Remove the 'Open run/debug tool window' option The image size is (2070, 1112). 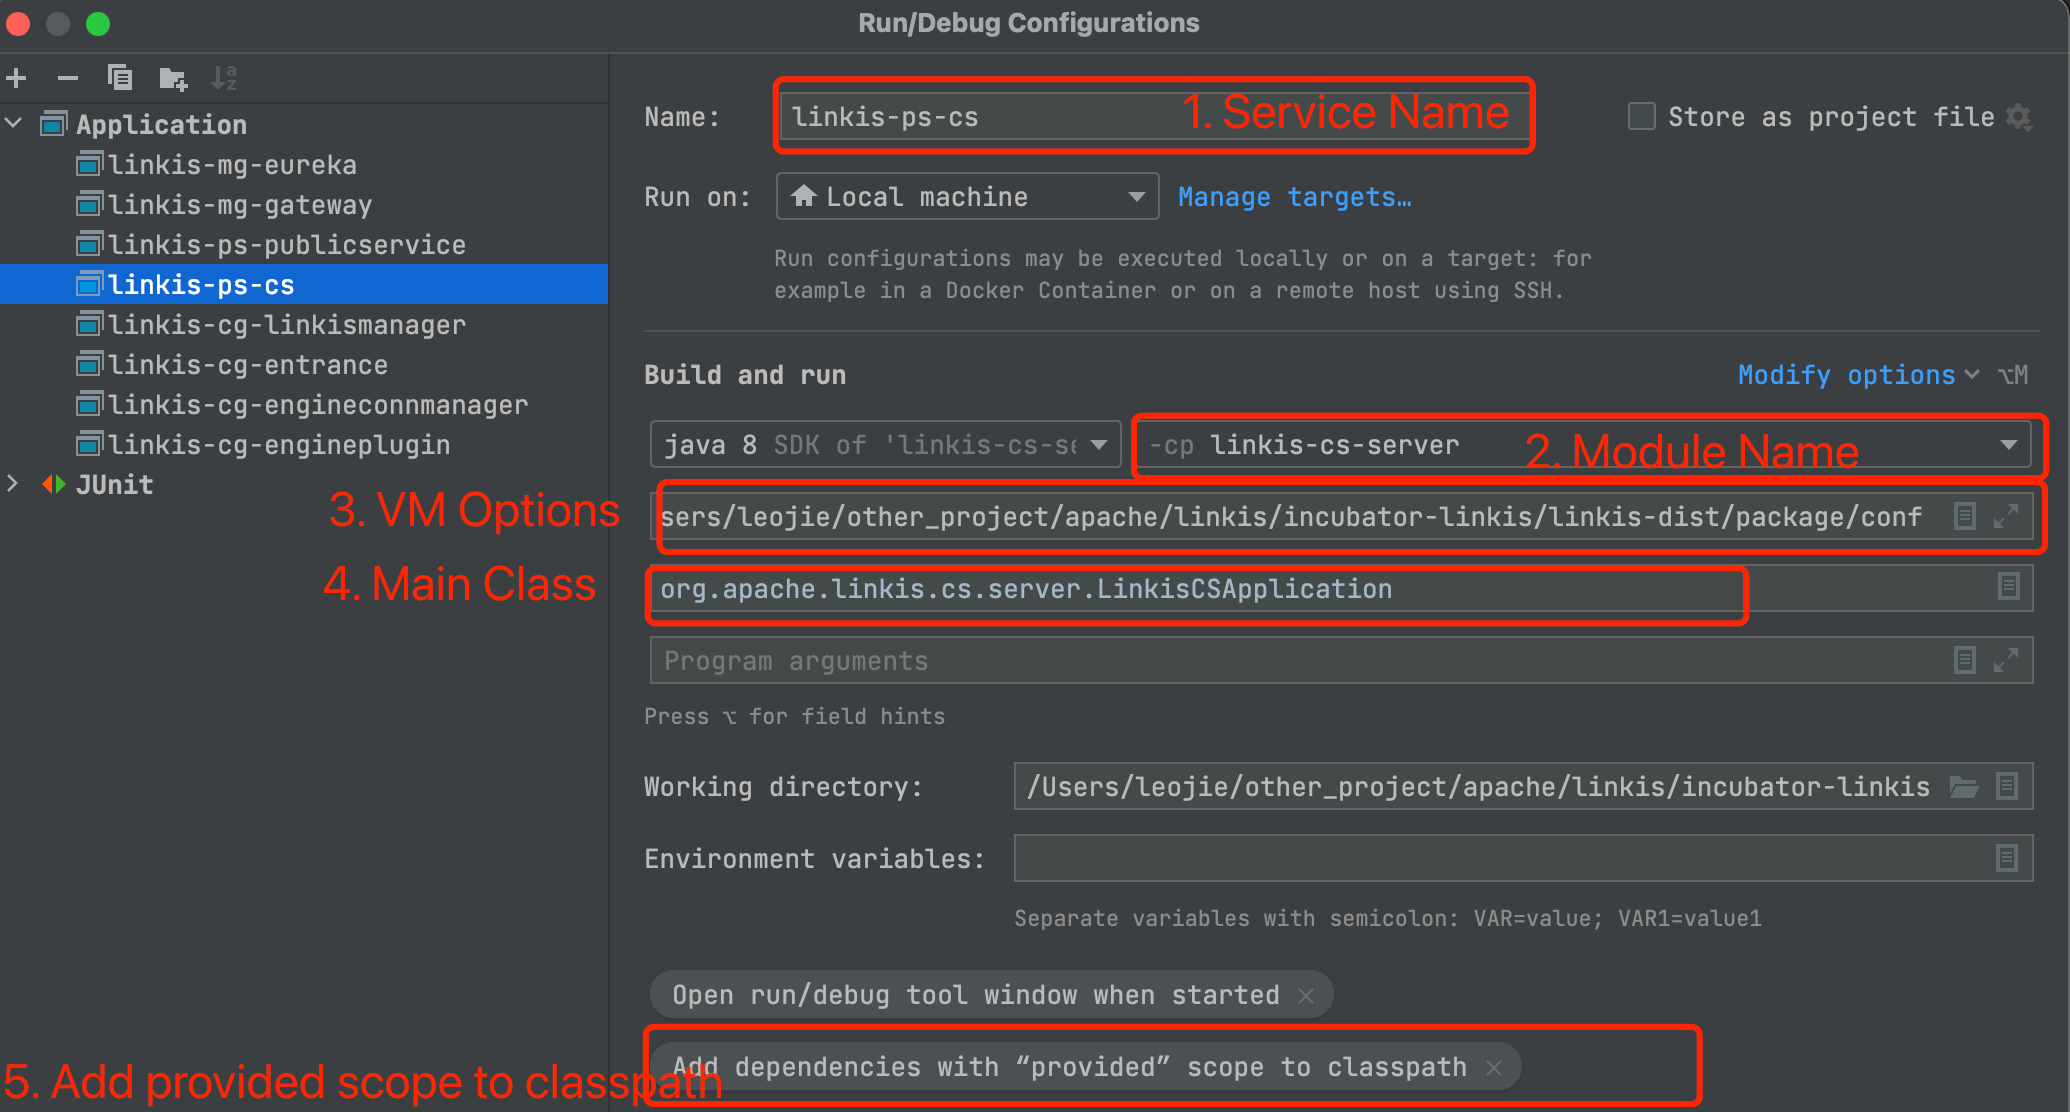(x=1305, y=996)
